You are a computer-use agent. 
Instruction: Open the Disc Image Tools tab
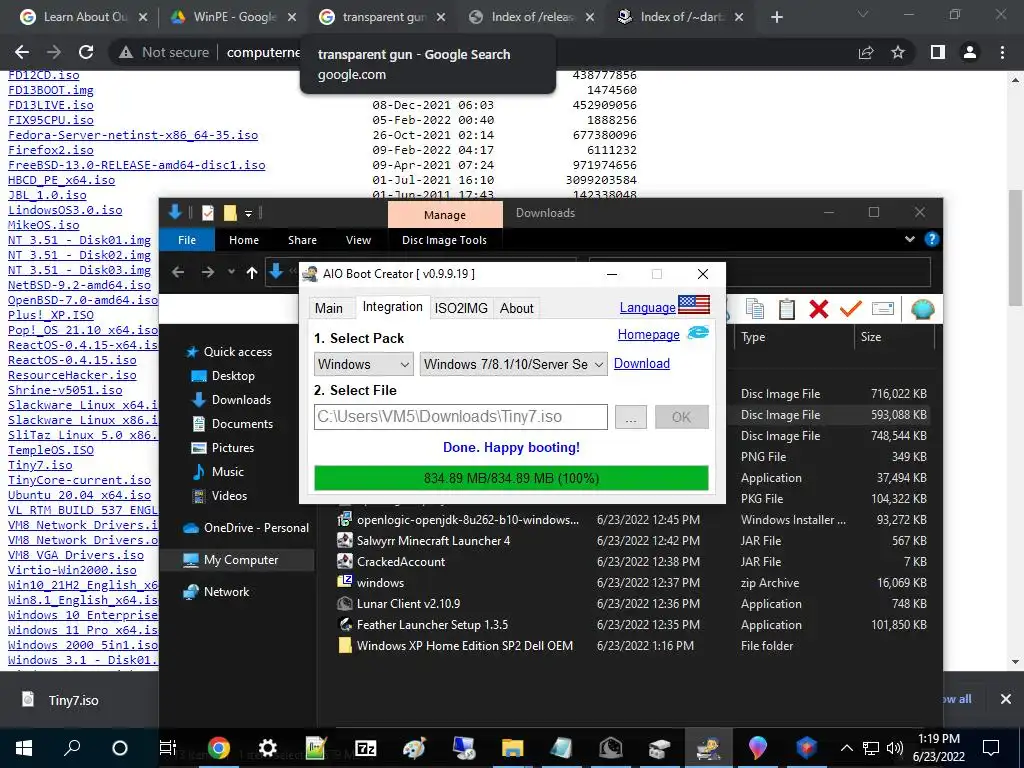(444, 240)
